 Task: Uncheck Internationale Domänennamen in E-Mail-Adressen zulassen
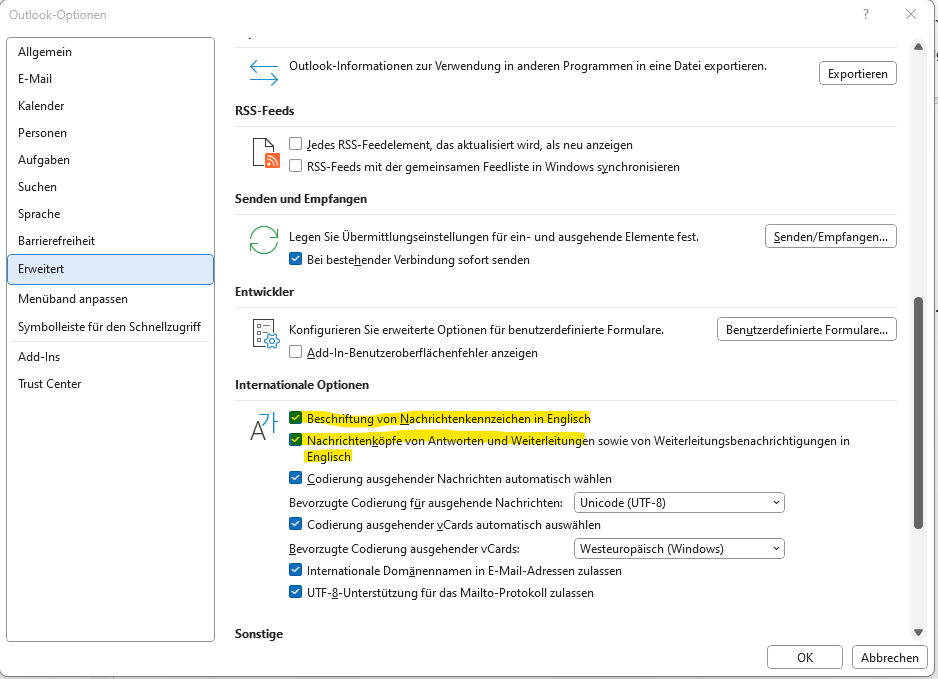296,570
